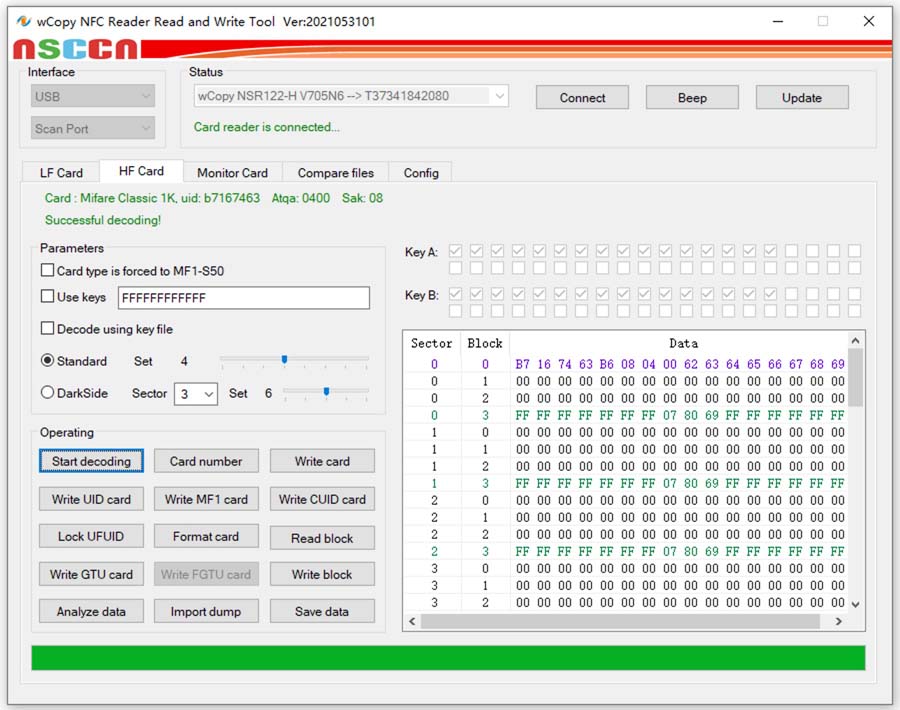Click the data table scroll-down arrow

coord(855,604)
